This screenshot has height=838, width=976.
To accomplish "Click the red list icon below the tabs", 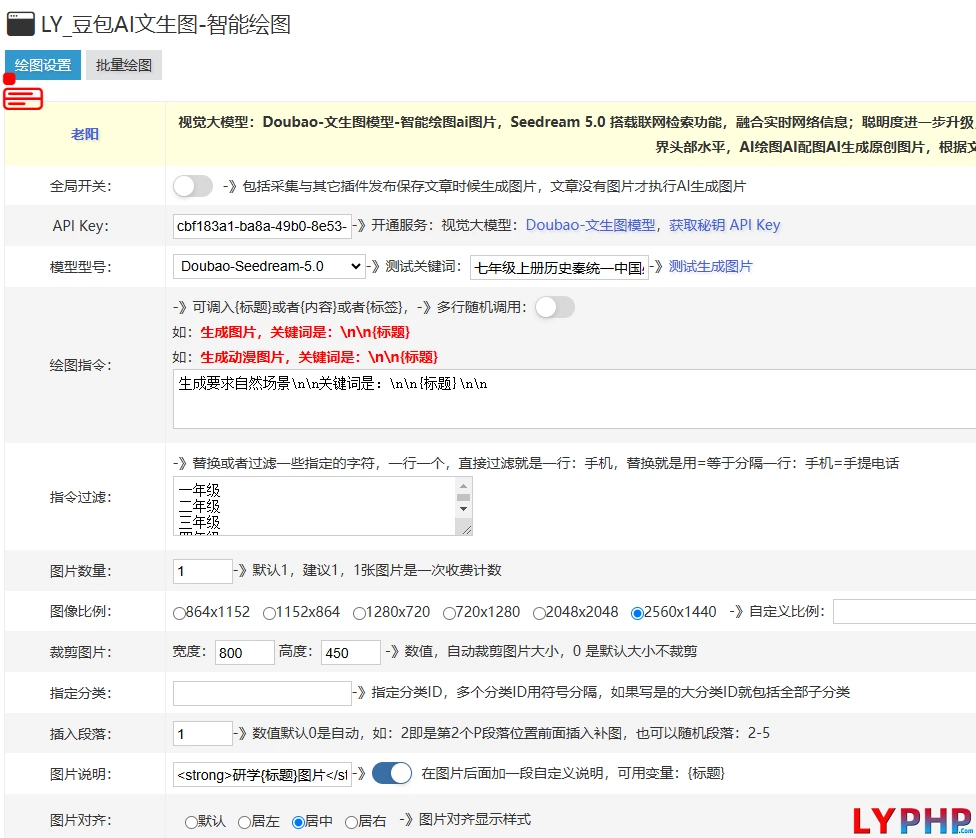I will point(23,97).
